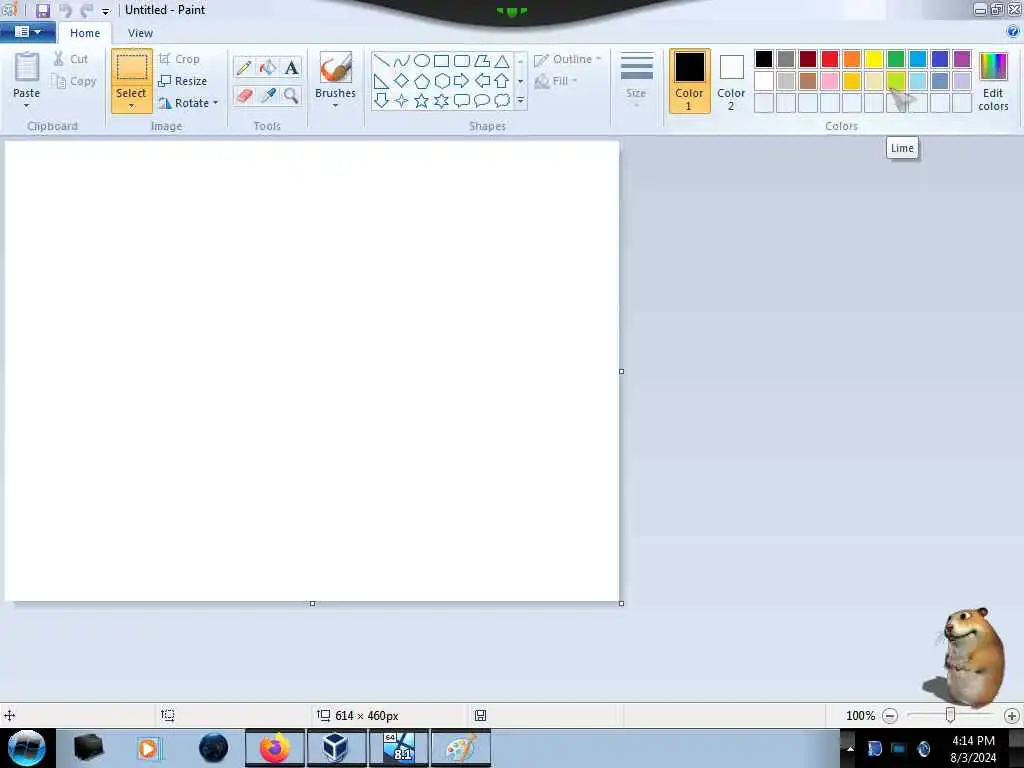Click the Save icon in the title bar
The width and height of the screenshot is (1024, 768).
42,10
